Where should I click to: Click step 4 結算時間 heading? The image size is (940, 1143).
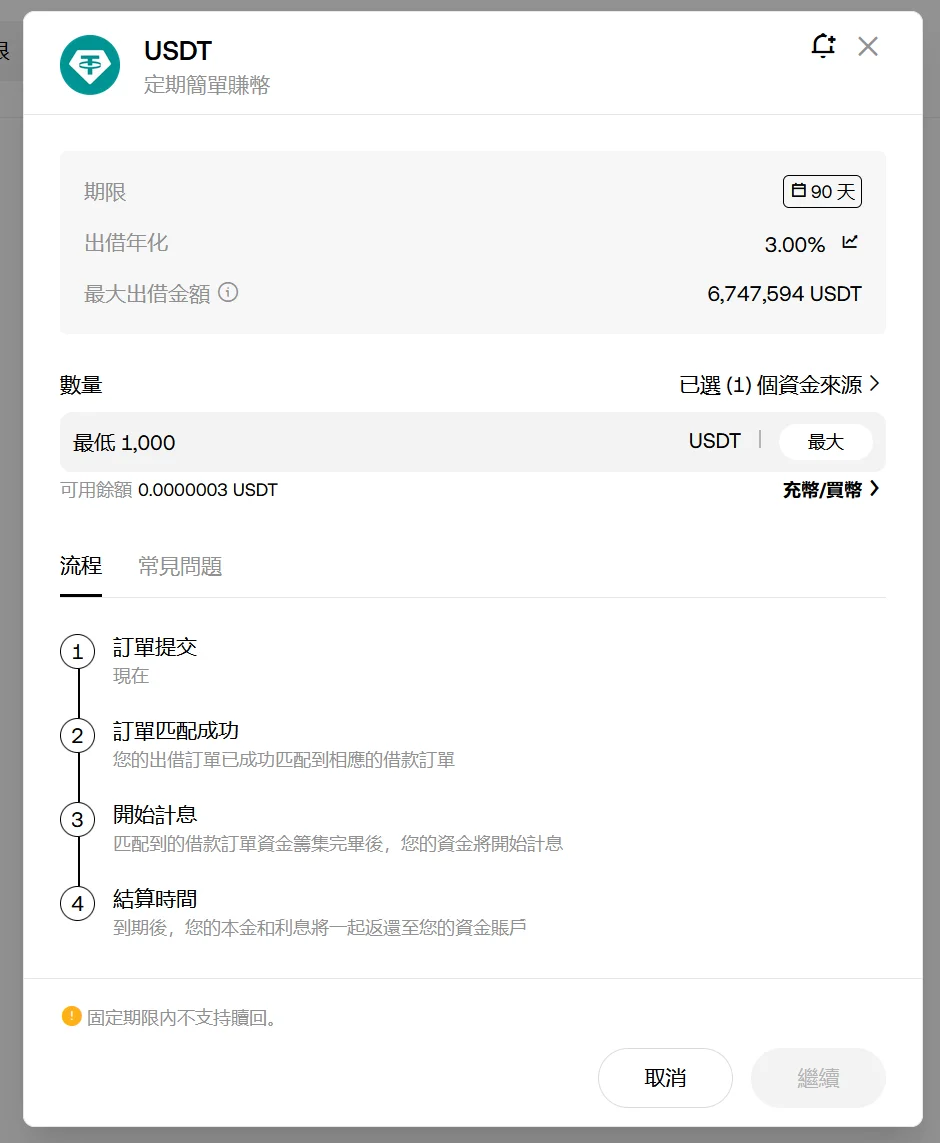(x=154, y=898)
